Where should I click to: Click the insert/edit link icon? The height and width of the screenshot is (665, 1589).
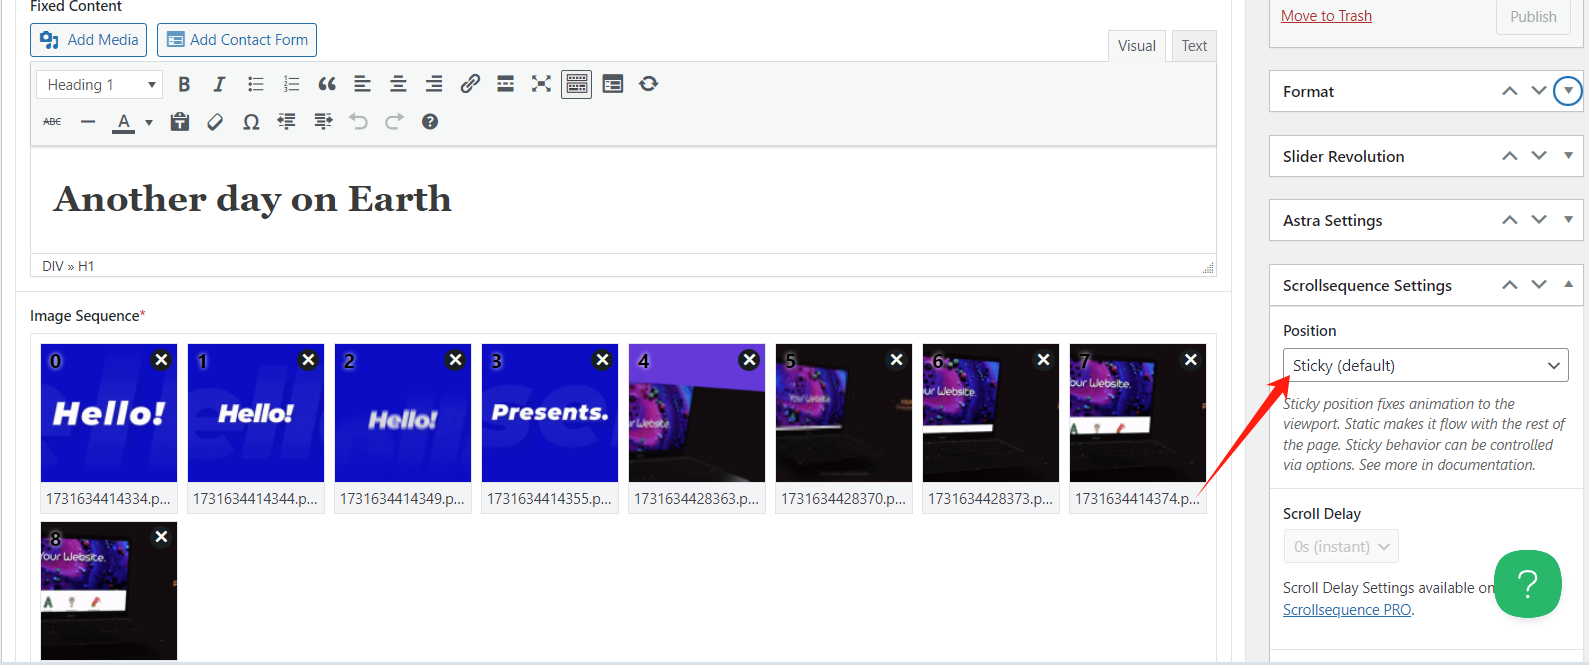pos(470,84)
